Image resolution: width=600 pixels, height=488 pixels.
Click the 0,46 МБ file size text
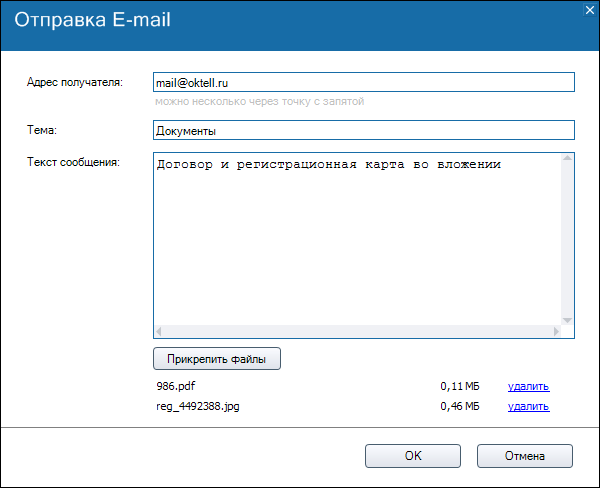pyautogui.click(x=460, y=406)
